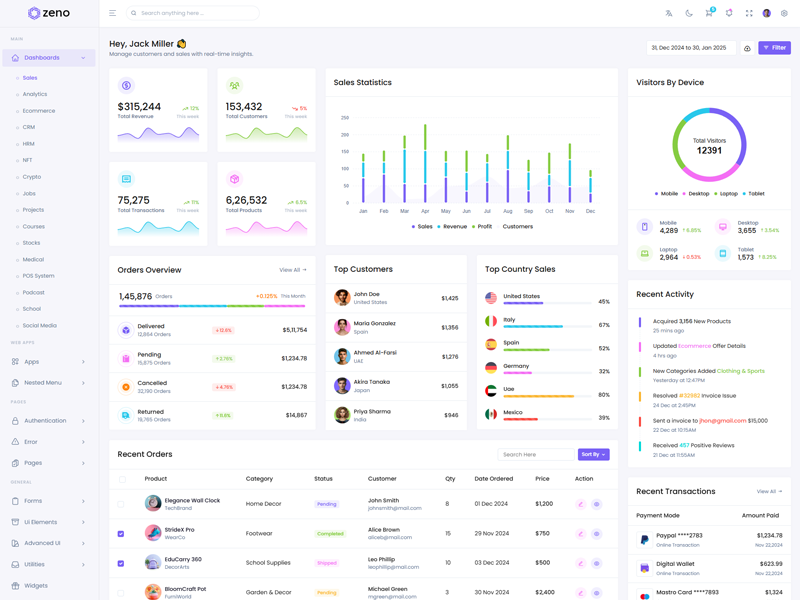Enter fullscreen mode via header icon
Viewport: 800px width, 600px height.
click(x=749, y=13)
